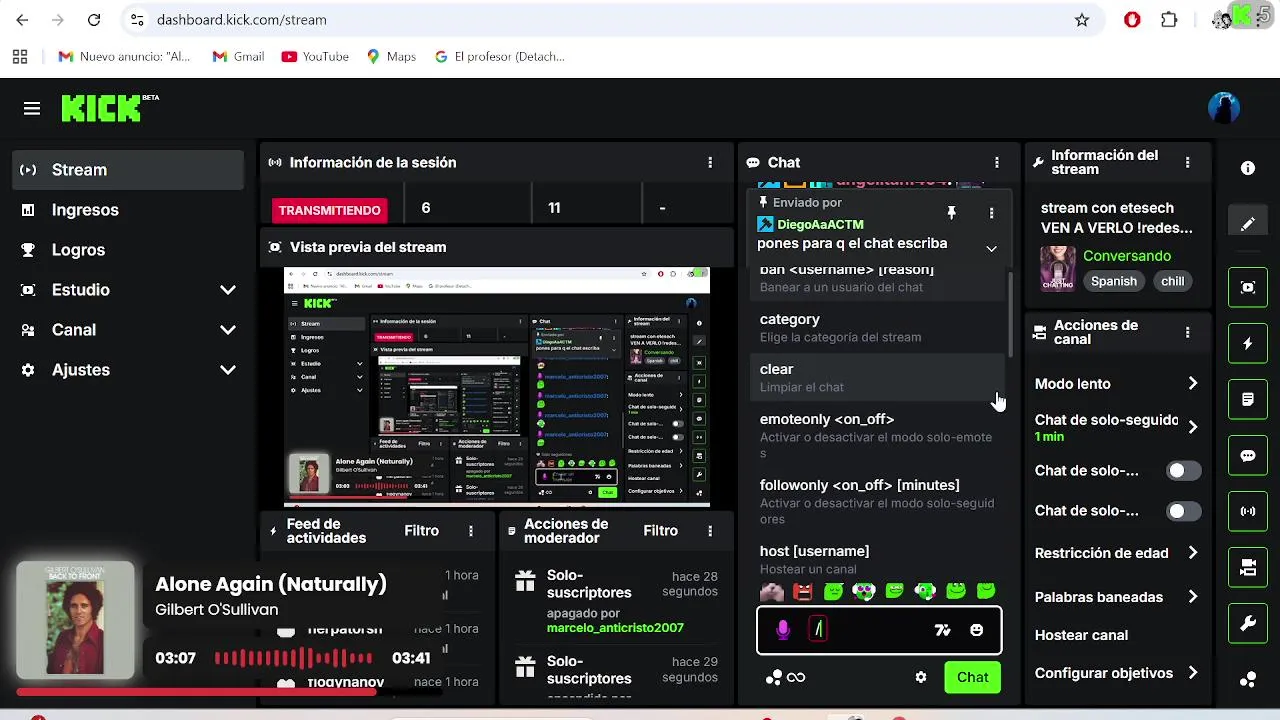Open Chat panel three-dot menu
The image size is (1280, 720).
996,162
